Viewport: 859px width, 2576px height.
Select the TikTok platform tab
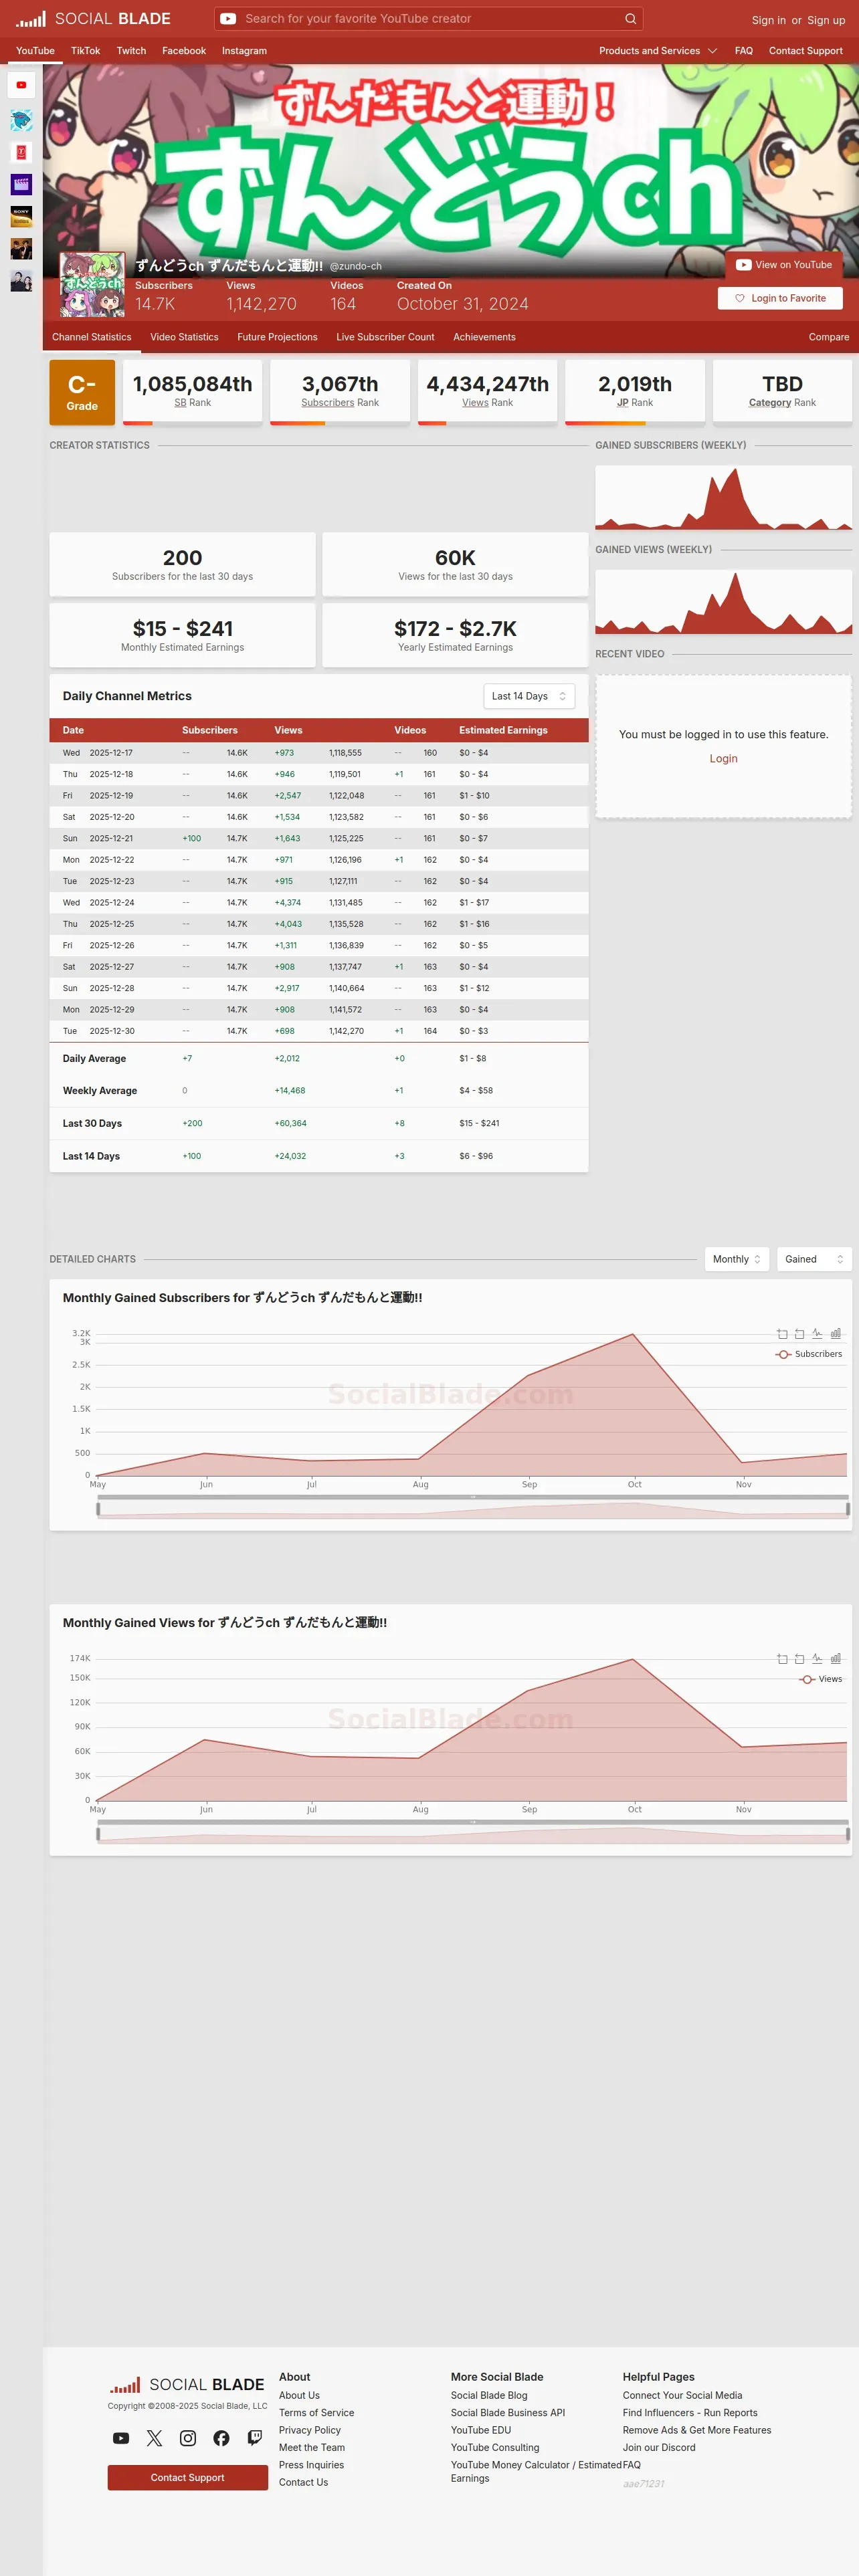coord(85,51)
